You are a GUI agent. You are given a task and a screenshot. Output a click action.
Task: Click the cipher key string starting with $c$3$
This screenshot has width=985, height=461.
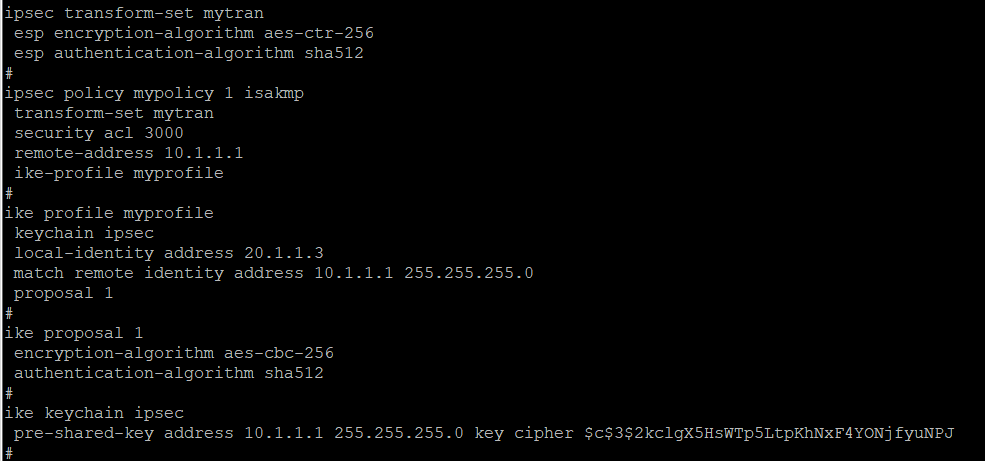769,433
